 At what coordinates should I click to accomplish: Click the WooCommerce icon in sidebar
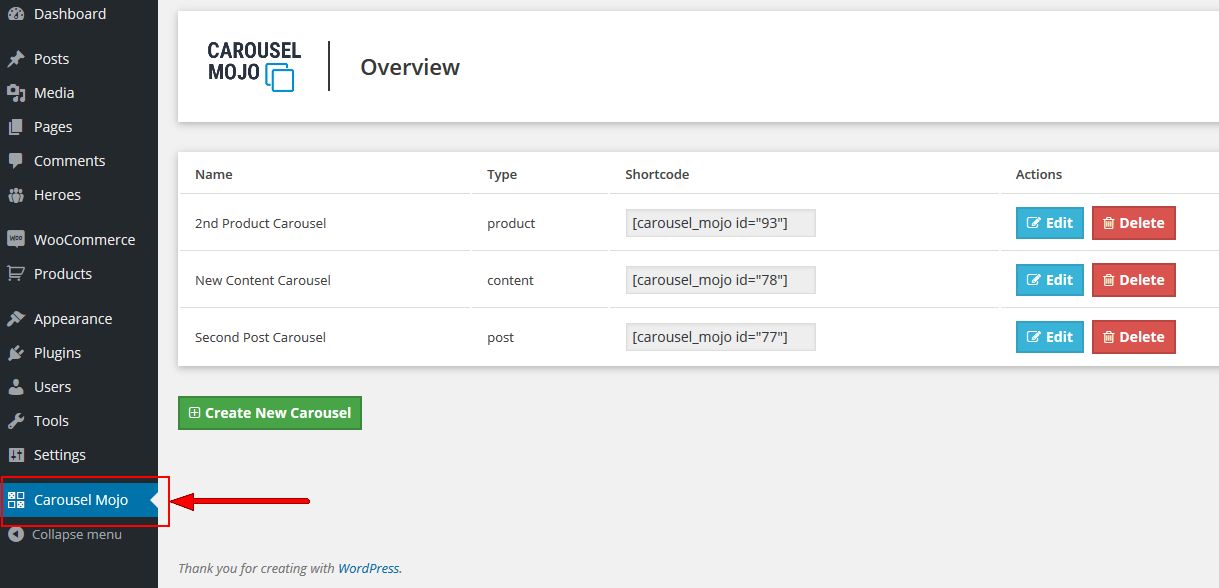[16, 240]
